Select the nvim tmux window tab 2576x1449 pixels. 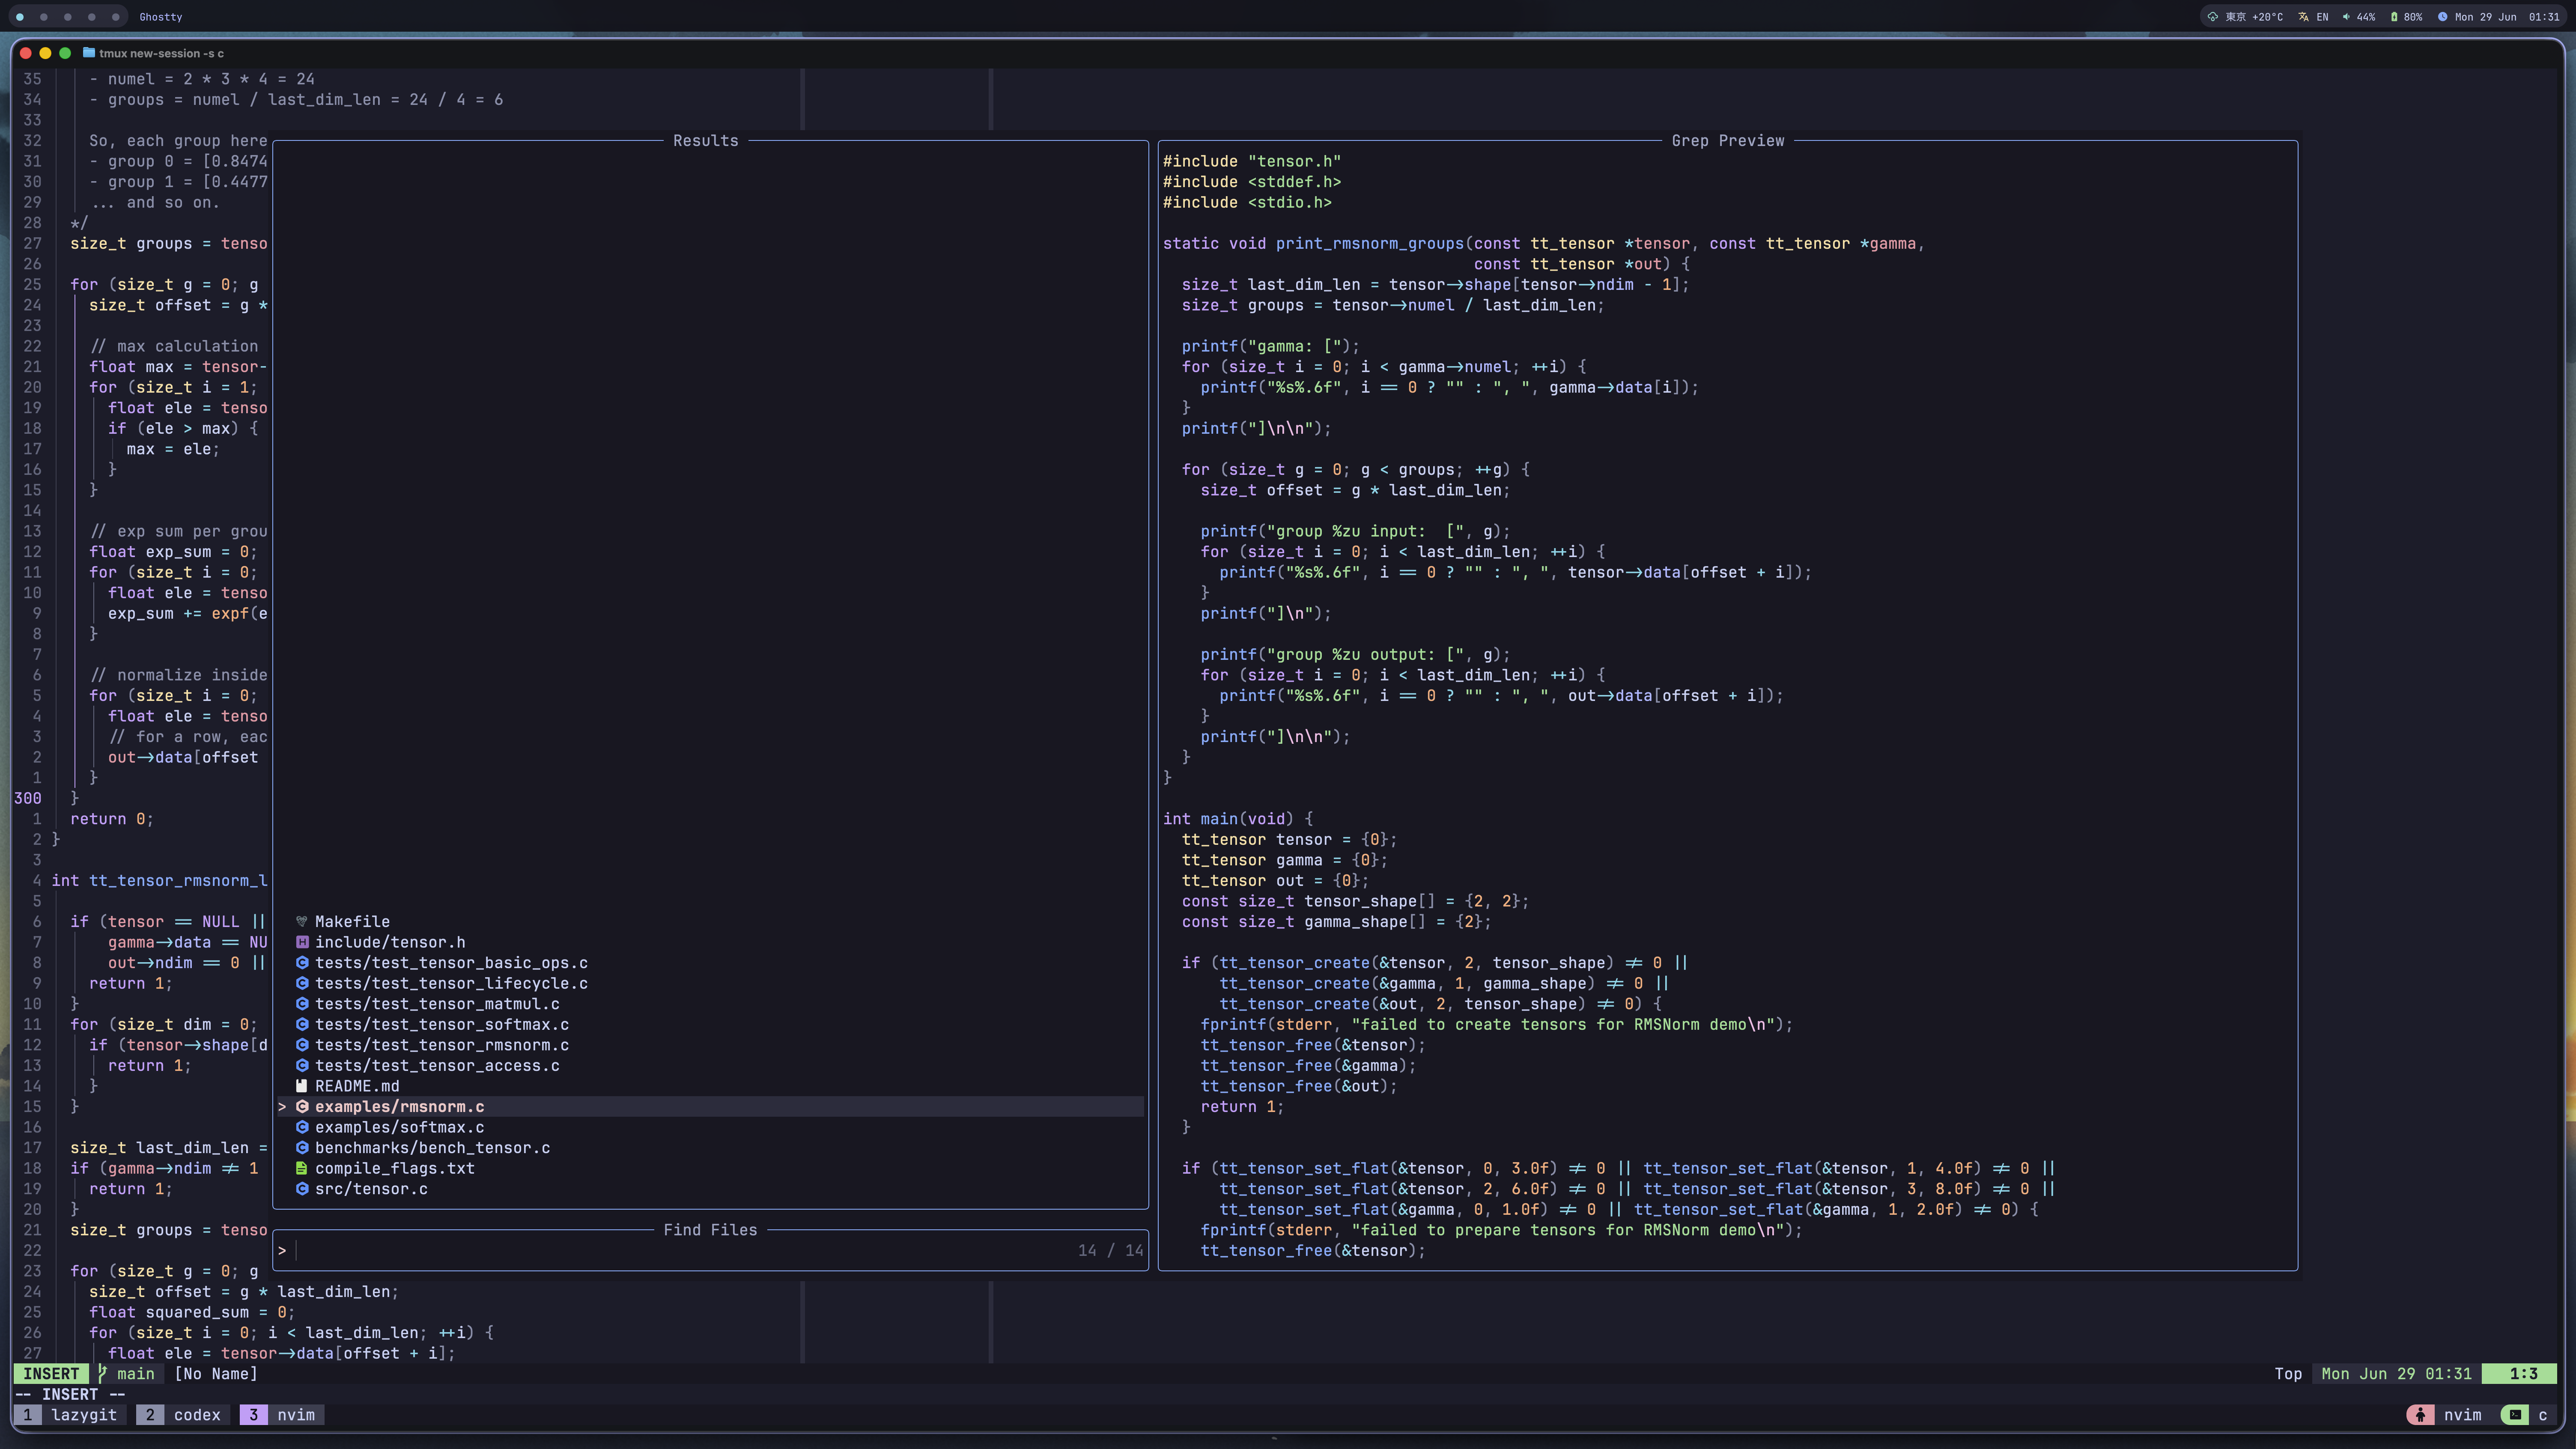(282, 1415)
